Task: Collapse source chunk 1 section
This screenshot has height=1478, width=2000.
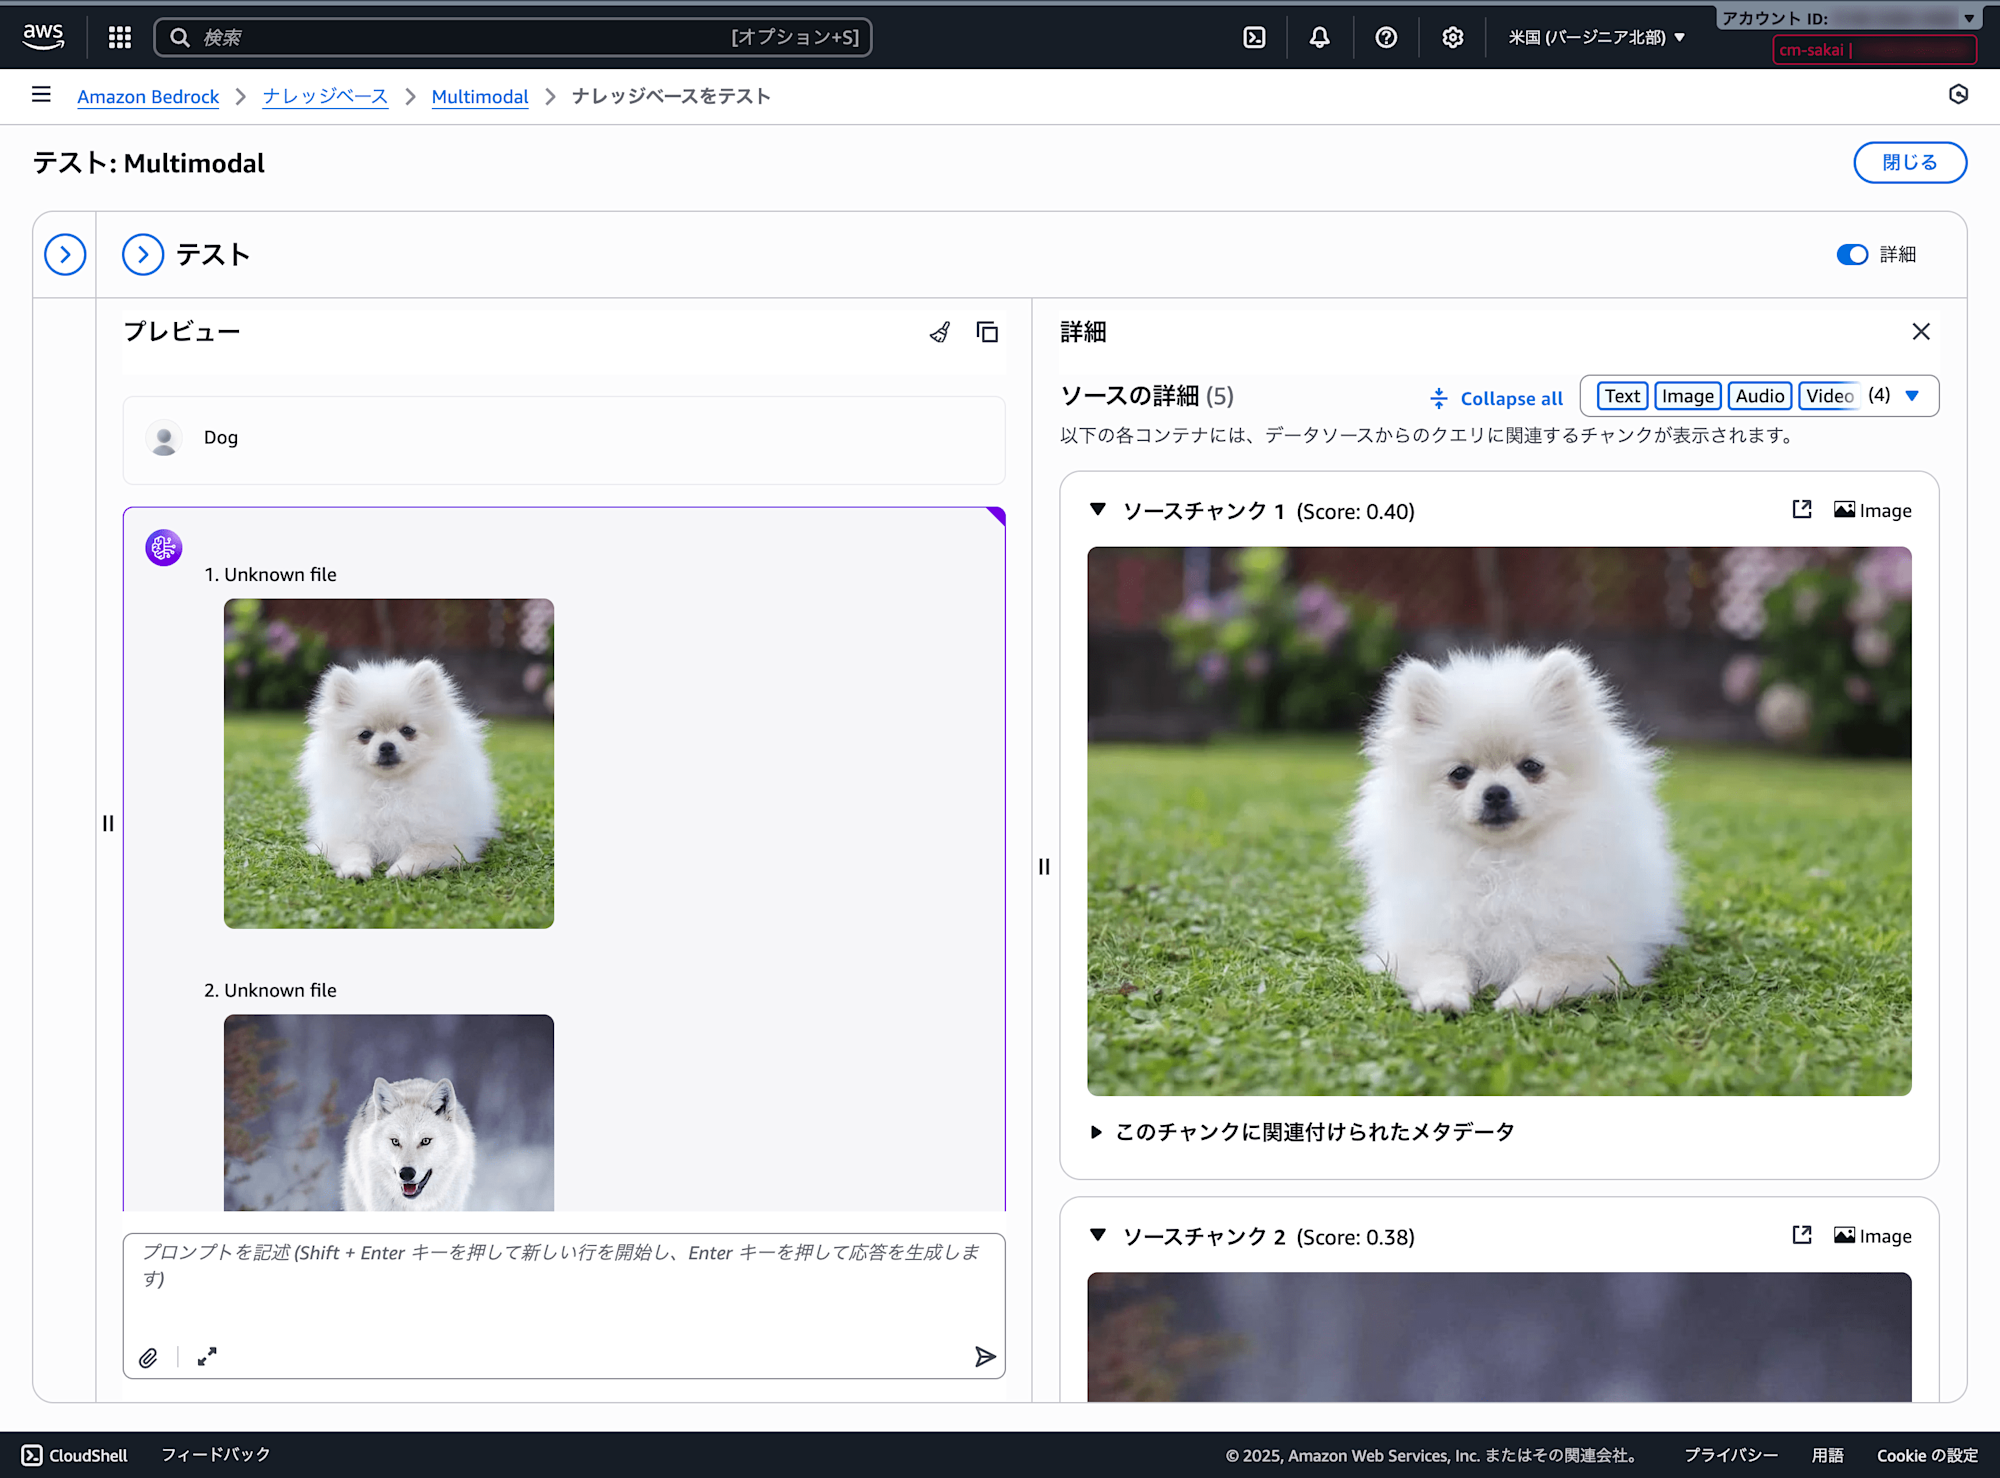Action: point(1098,510)
